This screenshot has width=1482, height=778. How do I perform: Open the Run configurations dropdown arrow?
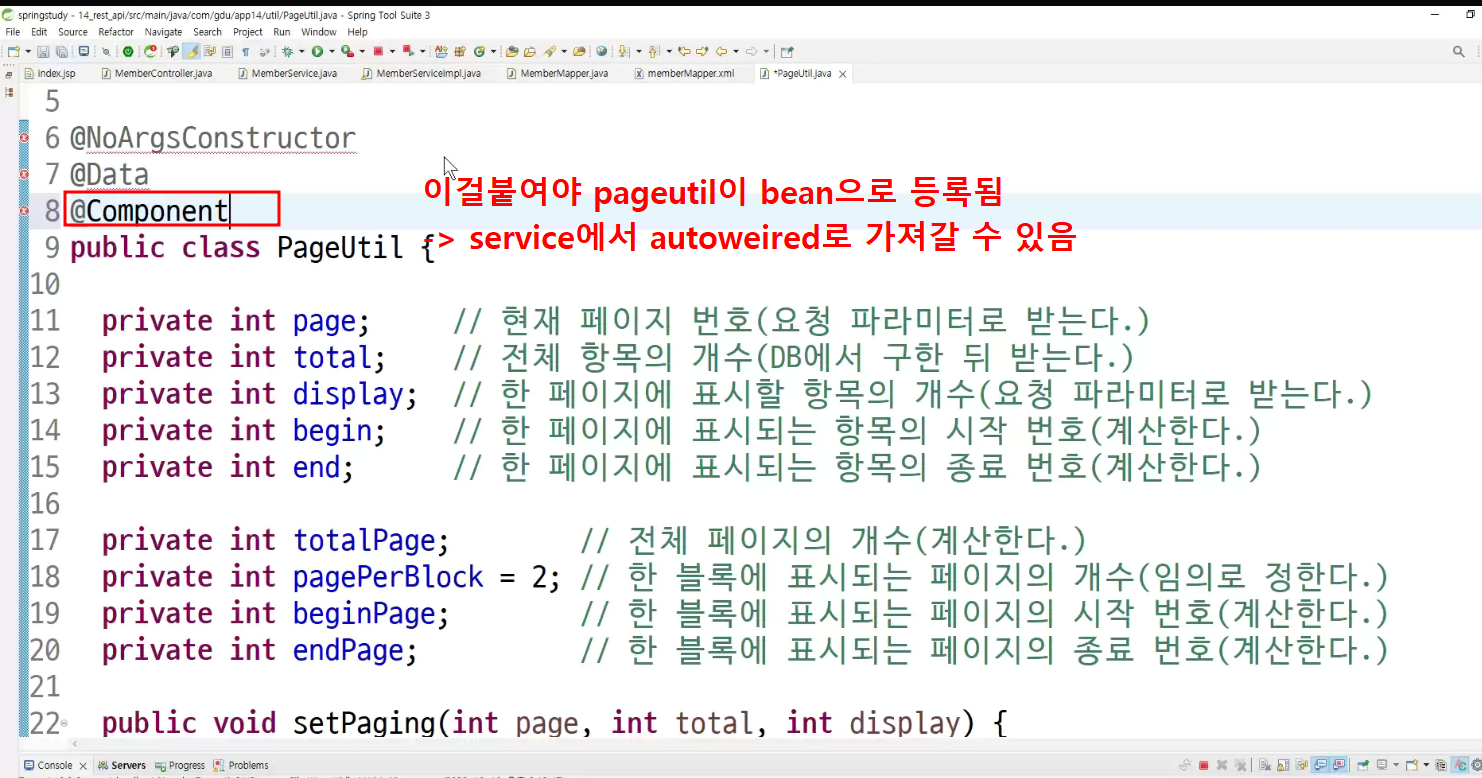tap(332, 51)
